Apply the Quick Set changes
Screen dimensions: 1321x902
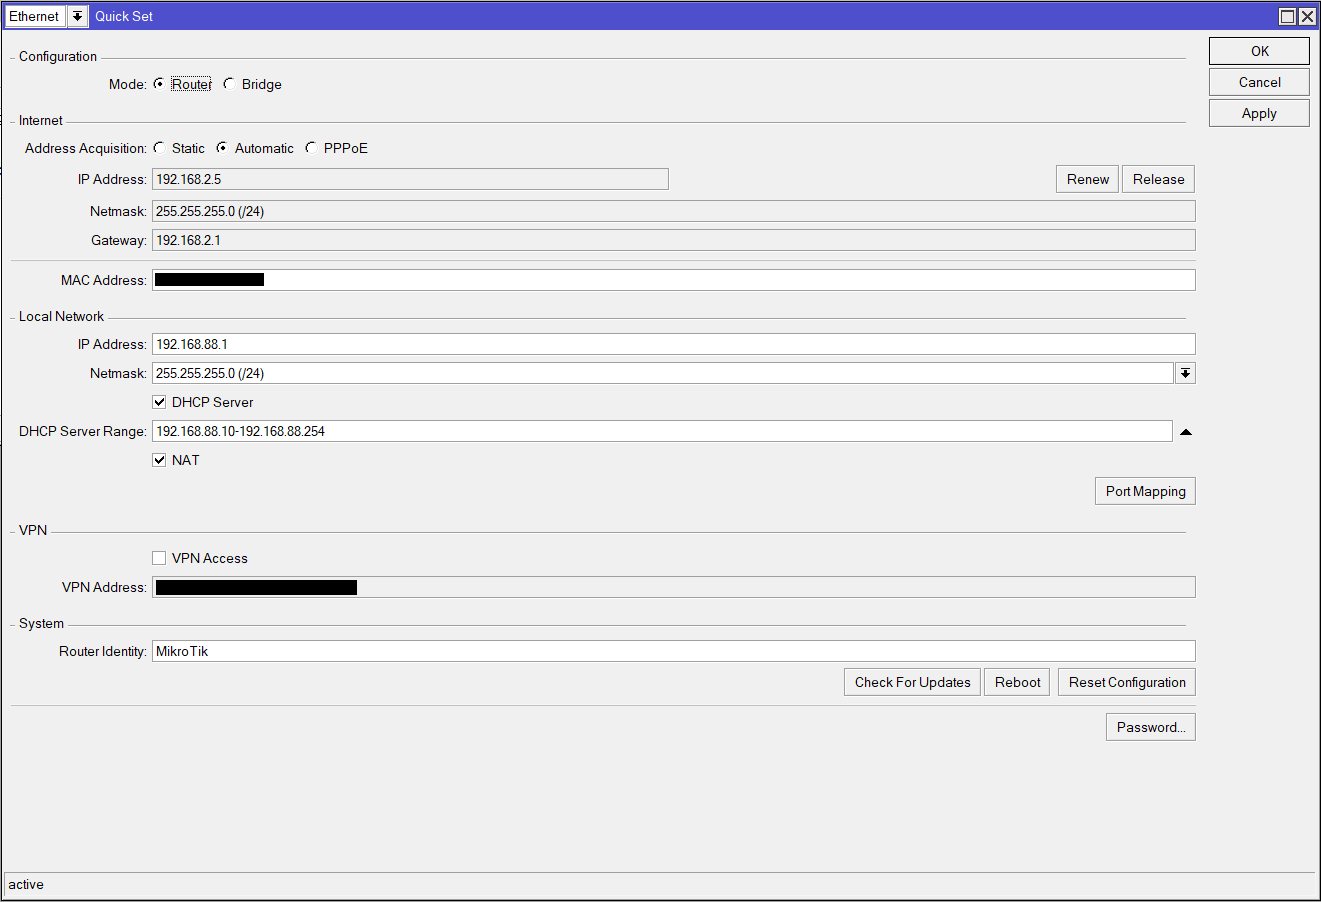click(x=1258, y=112)
